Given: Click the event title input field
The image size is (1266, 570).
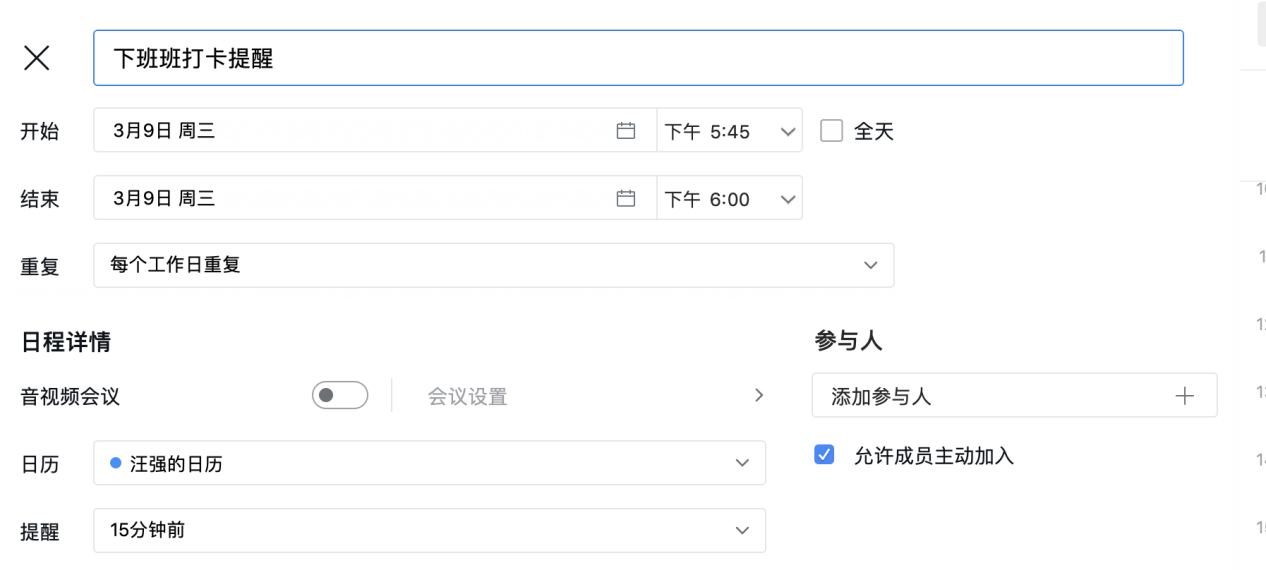Looking at the screenshot, I should 638,58.
